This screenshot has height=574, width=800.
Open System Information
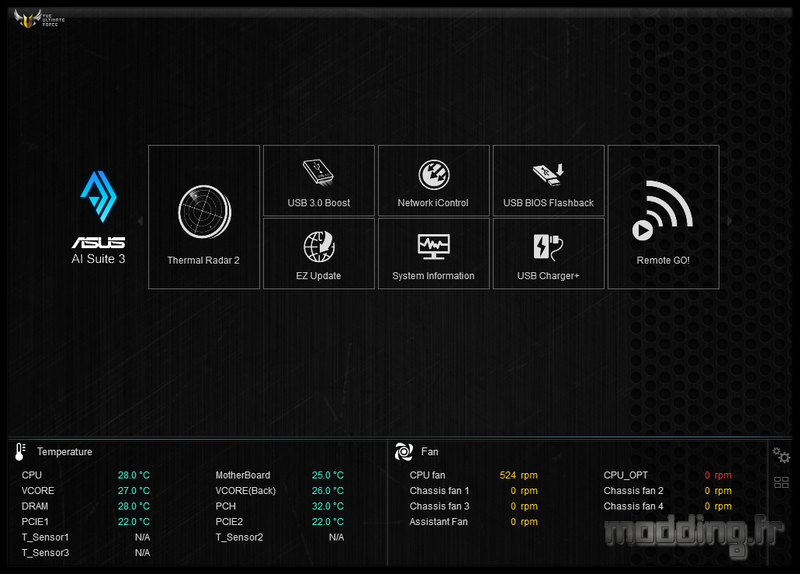tap(434, 254)
